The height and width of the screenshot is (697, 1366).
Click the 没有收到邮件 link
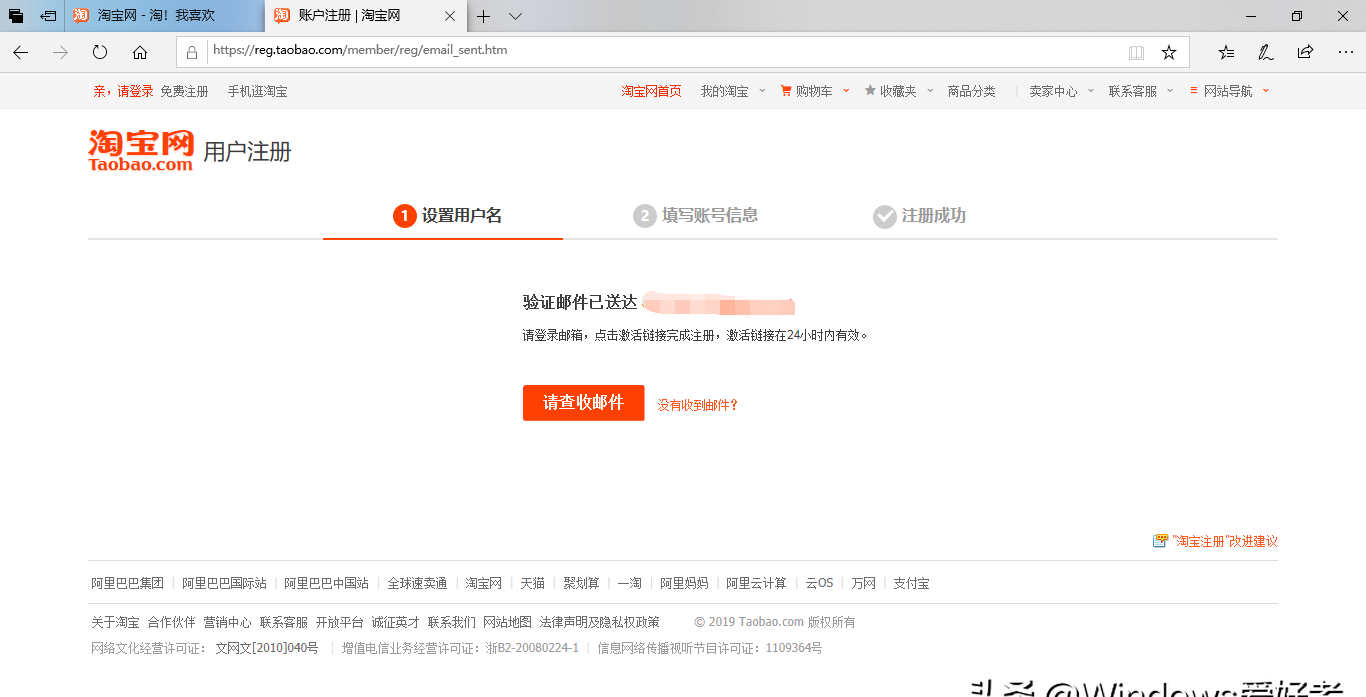[697, 403]
